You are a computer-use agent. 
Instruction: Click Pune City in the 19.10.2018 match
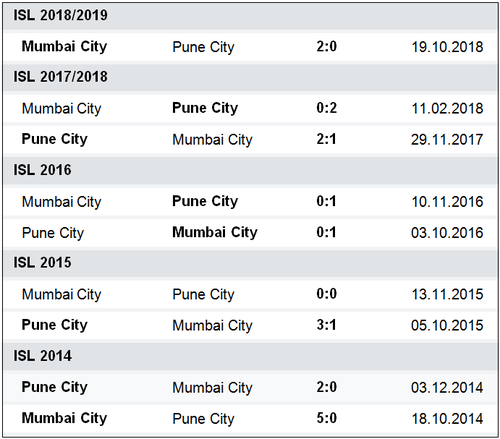tap(203, 47)
